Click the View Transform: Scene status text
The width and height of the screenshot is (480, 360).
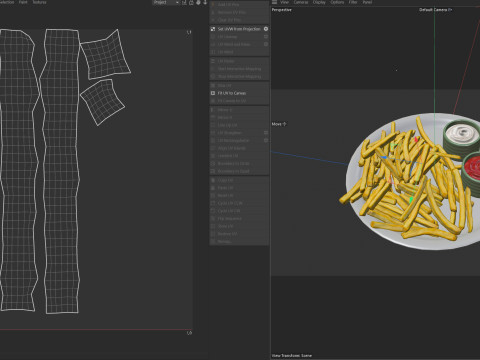(x=292, y=355)
